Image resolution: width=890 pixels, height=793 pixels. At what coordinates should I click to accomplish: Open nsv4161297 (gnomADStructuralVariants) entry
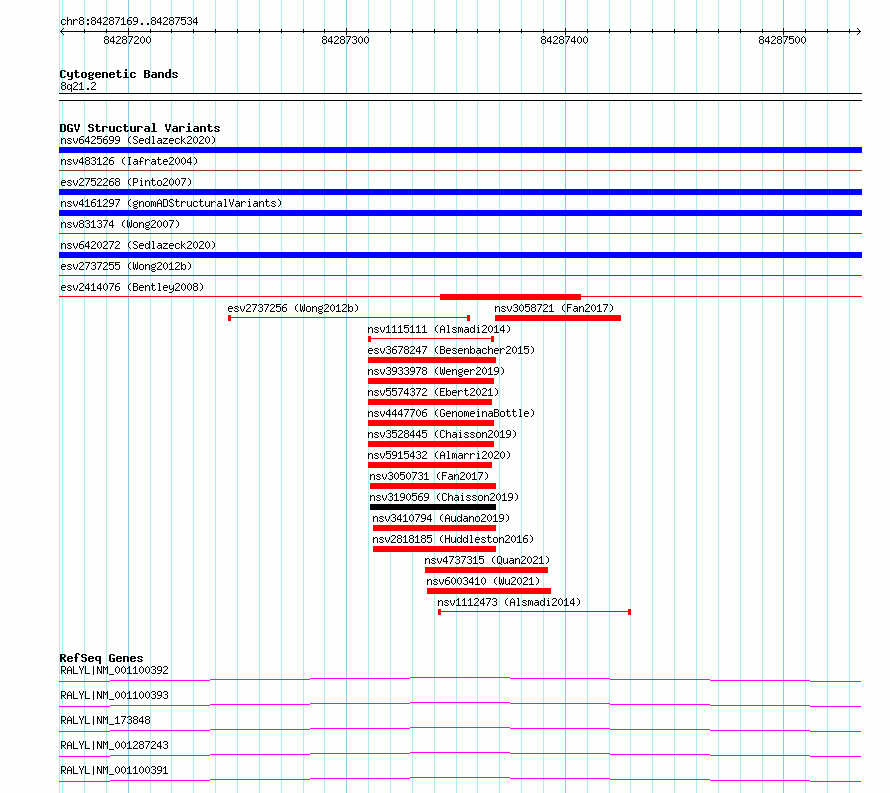tap(171, 203)
